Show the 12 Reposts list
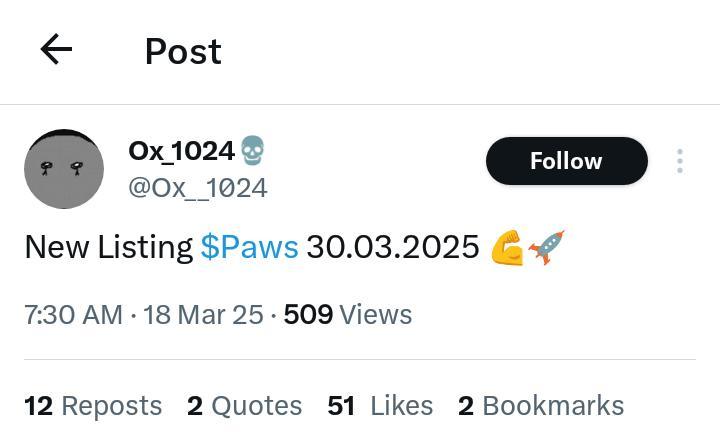 click(93, 405)
